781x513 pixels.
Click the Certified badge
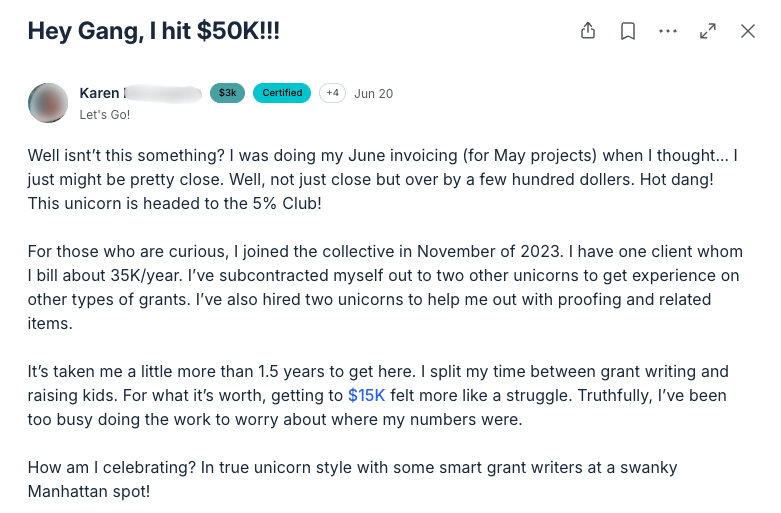[282, 93]
